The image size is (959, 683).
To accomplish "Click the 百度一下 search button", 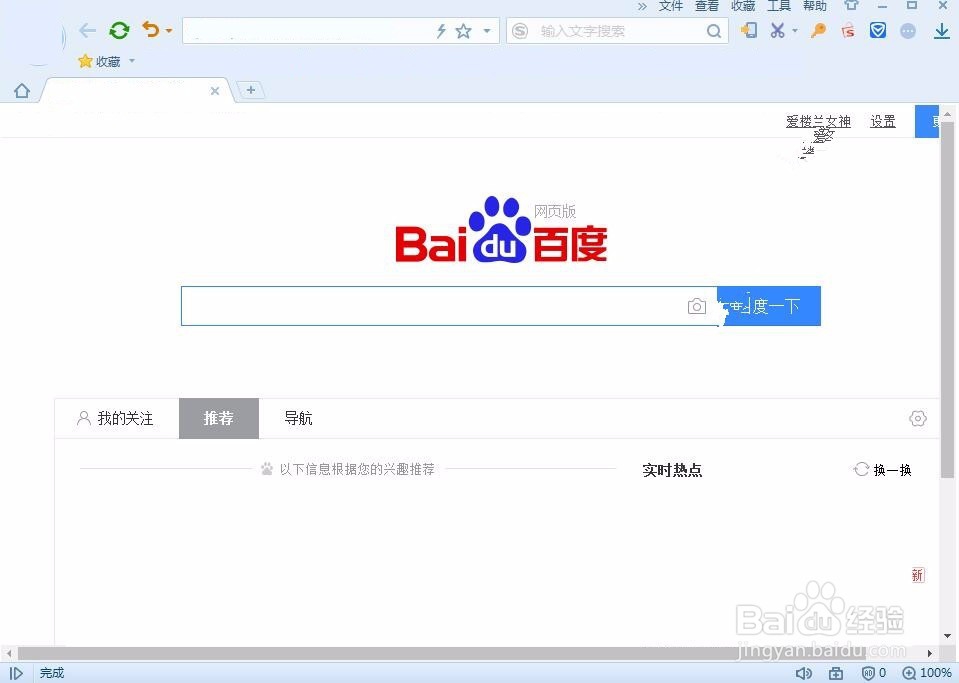I will point(769,306).
